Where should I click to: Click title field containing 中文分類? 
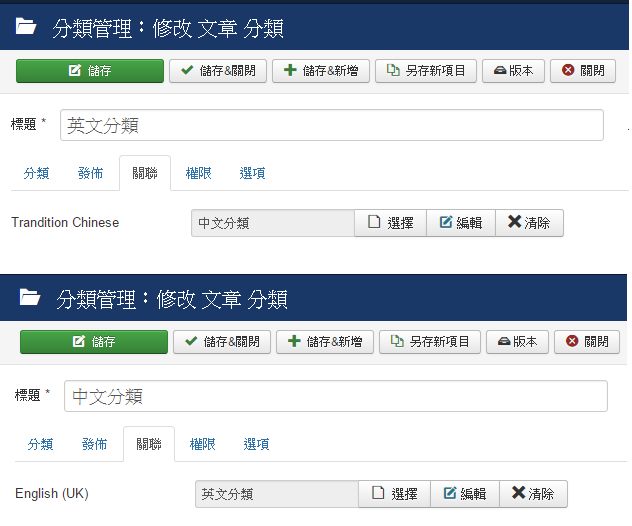tap(335, 396)
